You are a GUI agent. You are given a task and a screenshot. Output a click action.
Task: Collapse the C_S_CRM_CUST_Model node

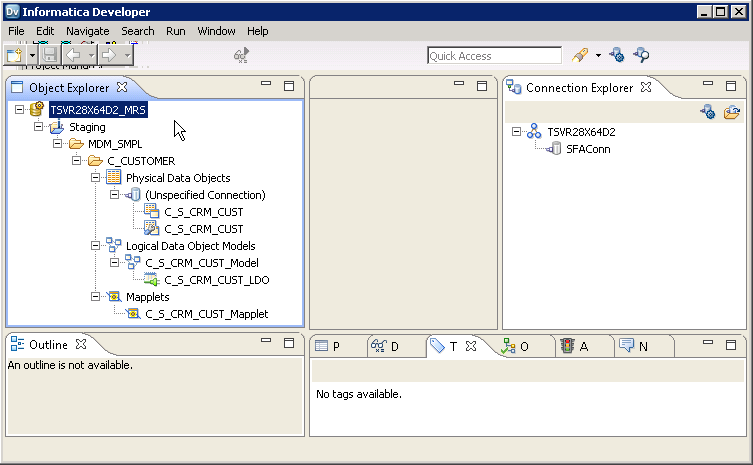114,262
